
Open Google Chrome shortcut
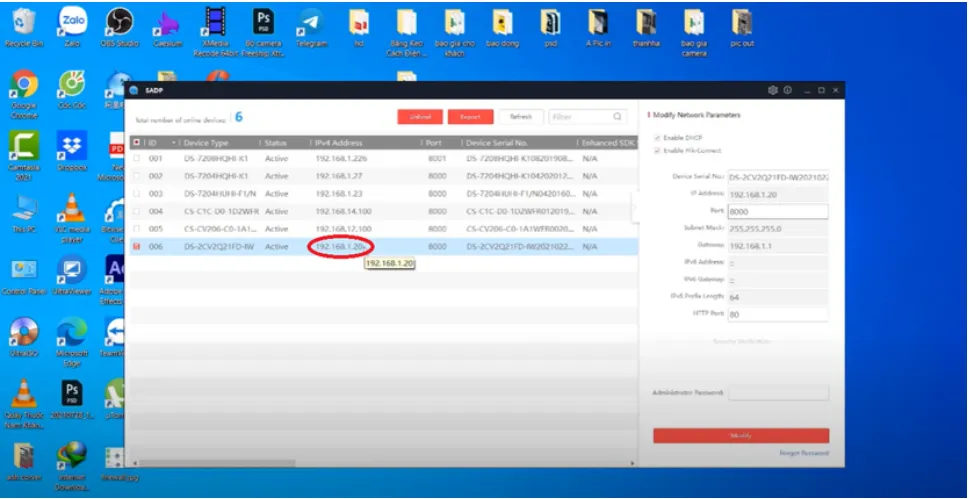pos(23,94)
